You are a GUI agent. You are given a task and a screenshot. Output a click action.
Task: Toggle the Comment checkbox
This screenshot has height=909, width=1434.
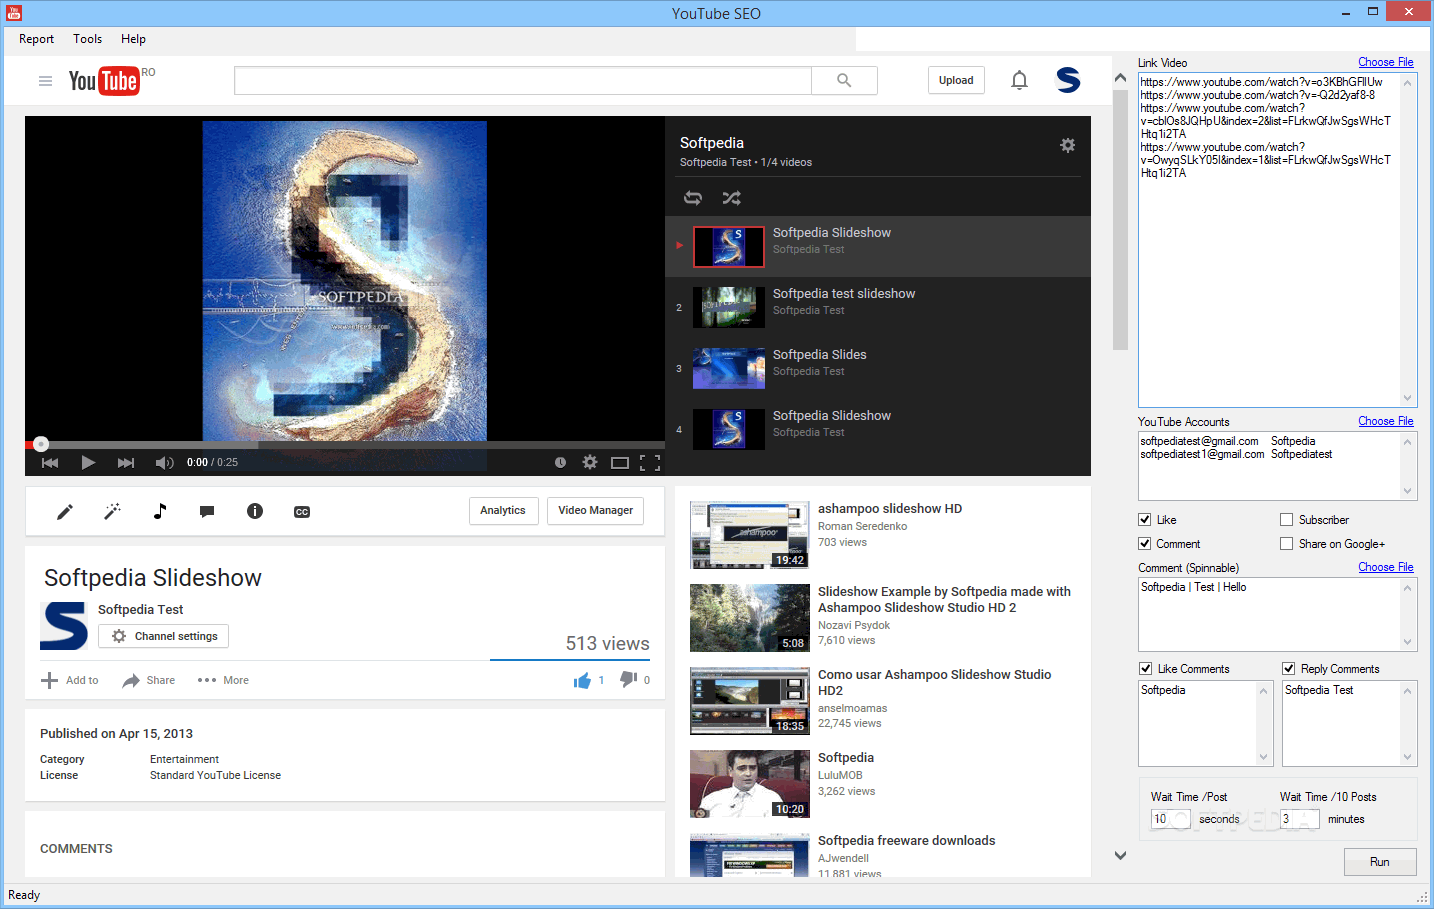coord(1145,544)
